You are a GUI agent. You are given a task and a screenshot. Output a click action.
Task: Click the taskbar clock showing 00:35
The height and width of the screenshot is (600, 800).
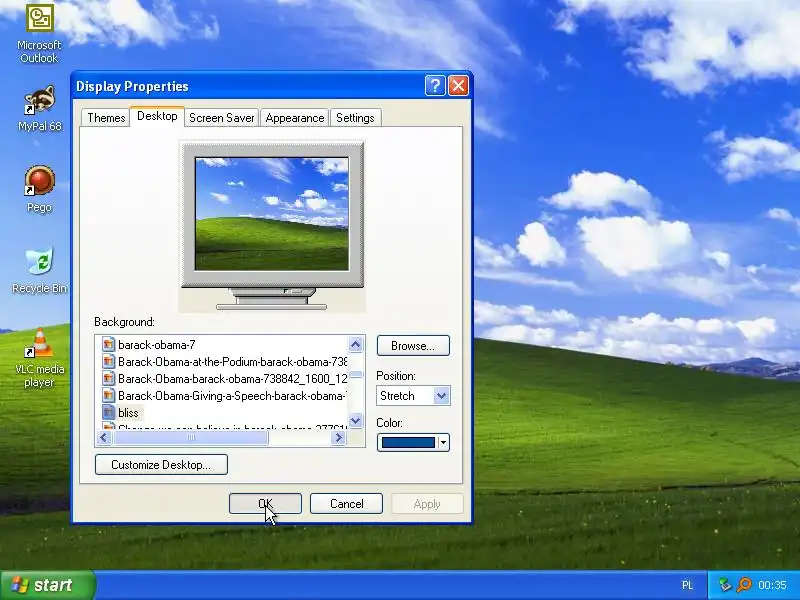pos(772,585)
